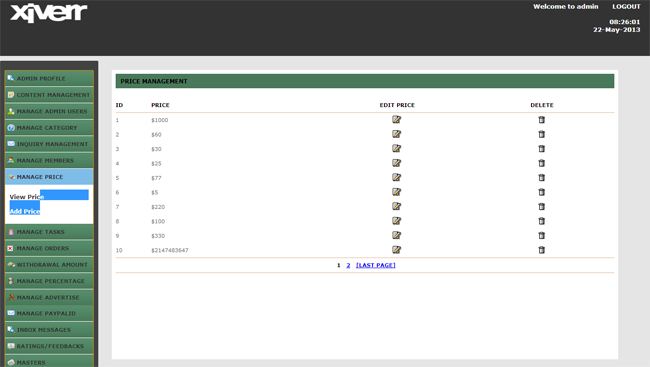Screen dimensions: 650x367
Task: Edit the $2147483647 price entry
Action: pos(396,250)
